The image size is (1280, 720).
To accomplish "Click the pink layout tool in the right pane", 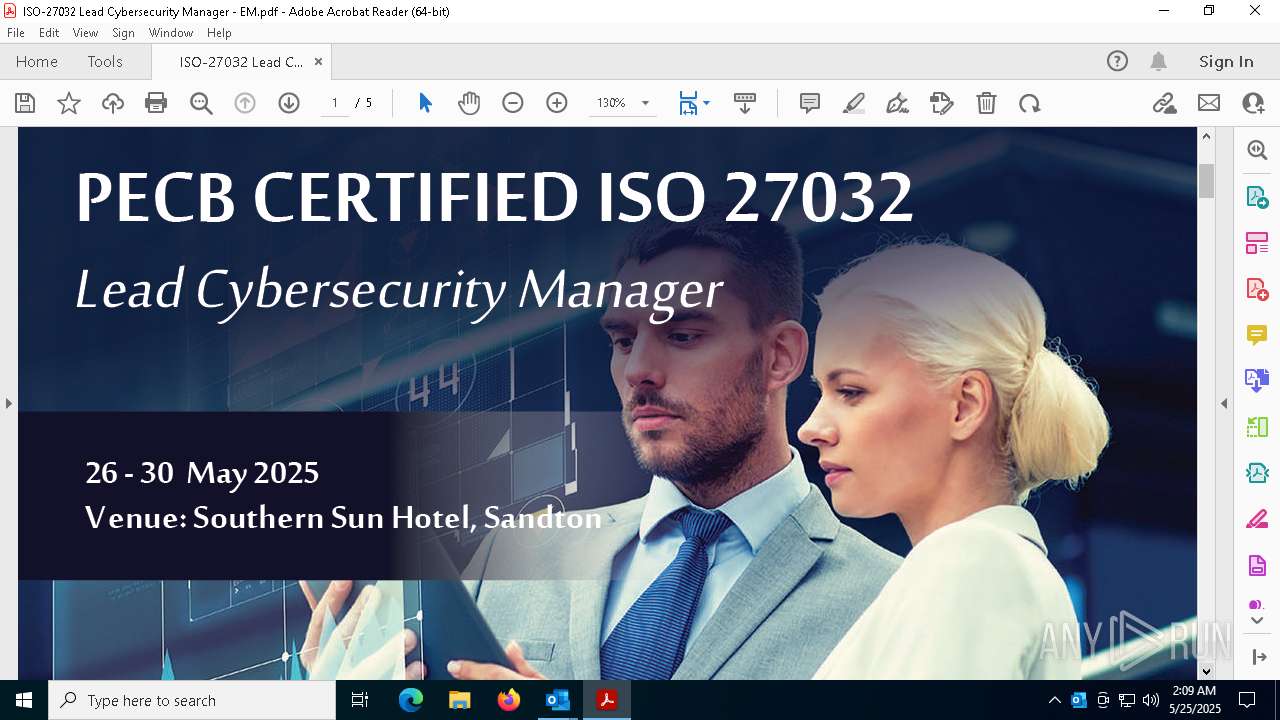I will tap(1257, 243).
